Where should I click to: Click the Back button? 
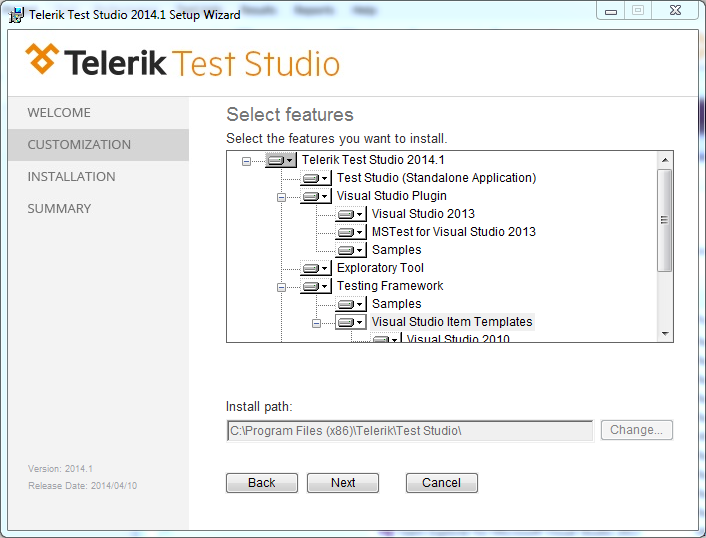pos(262,483)
